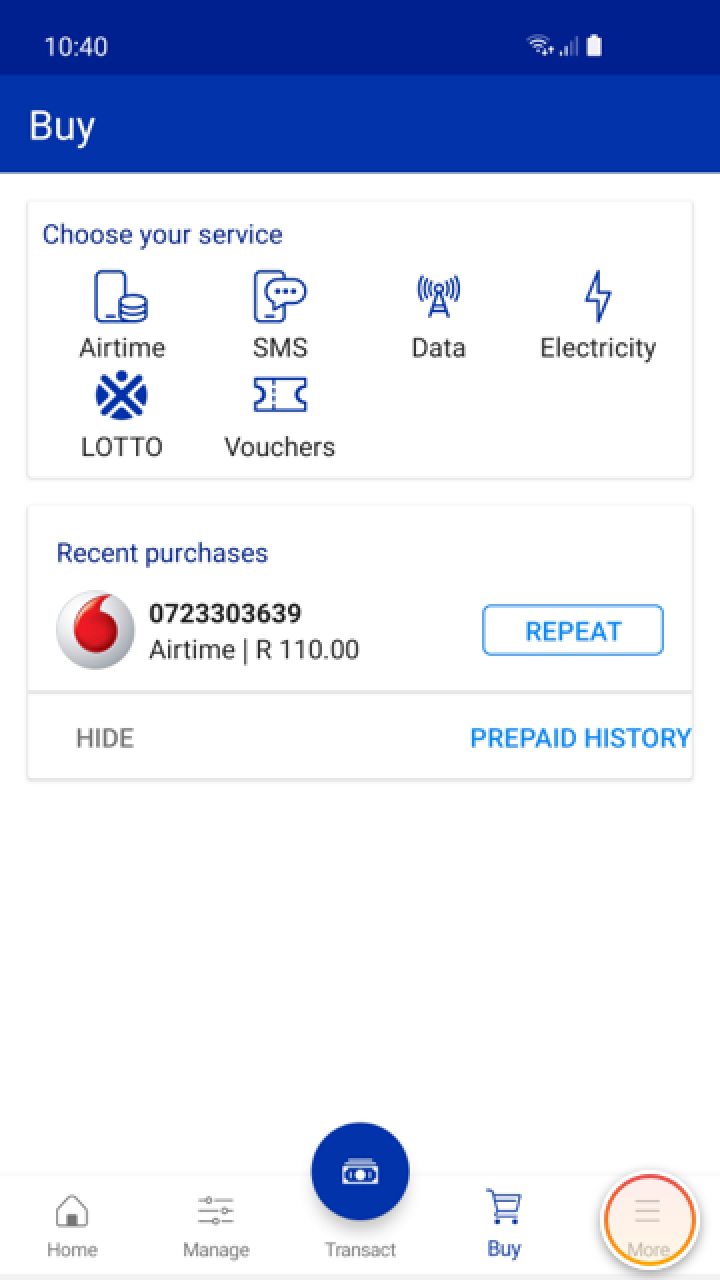Hide the recent purchases section

[x=105, y=738]
